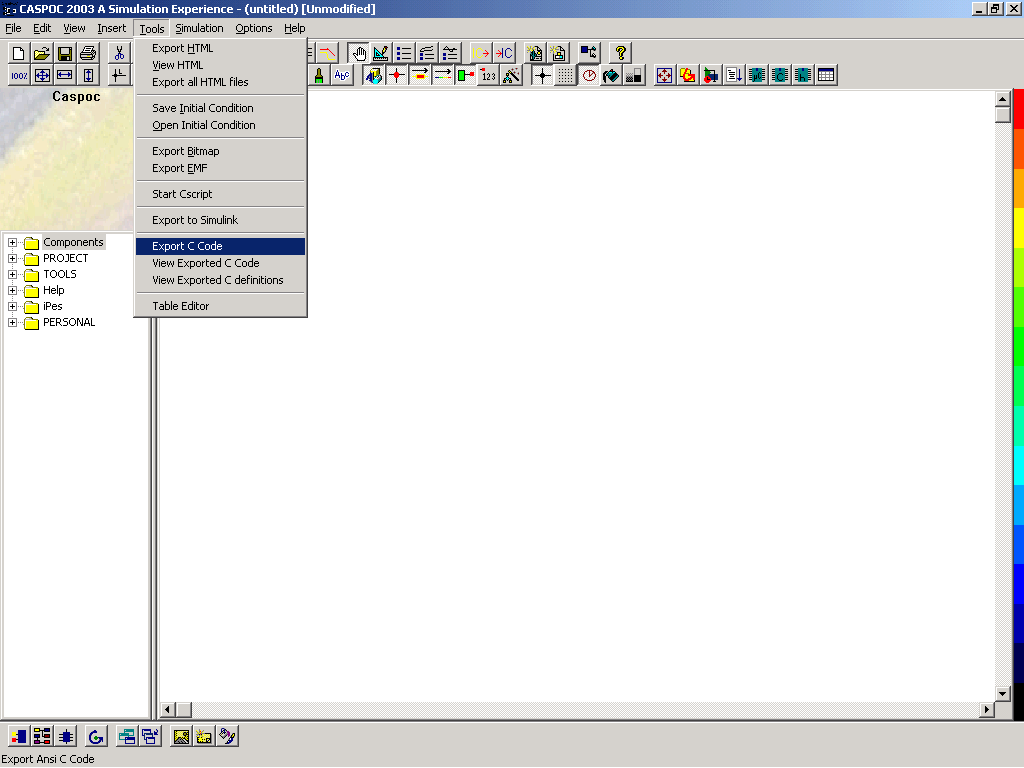The height and width of the screenshot is (768, 1024).
Task: Open the File menu
Action: tap(13, 28)
